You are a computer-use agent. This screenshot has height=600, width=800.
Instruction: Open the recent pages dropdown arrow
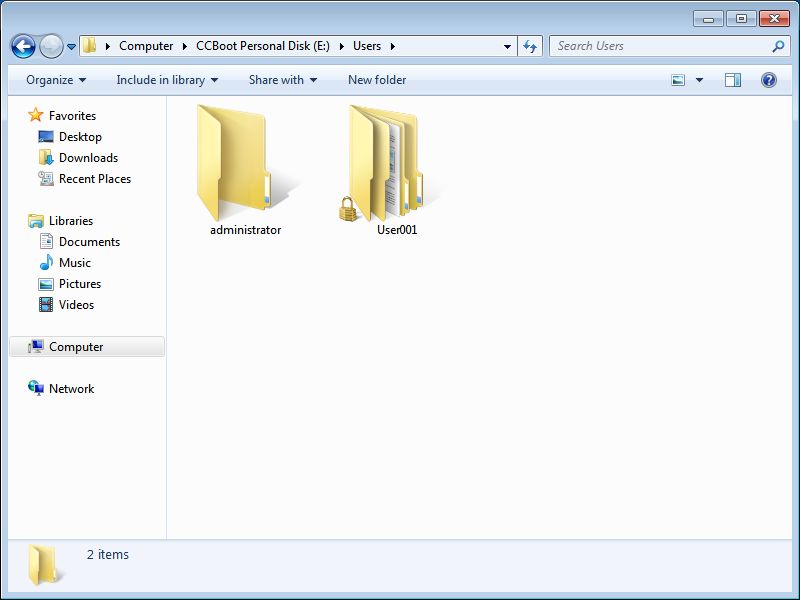point(71,46)
